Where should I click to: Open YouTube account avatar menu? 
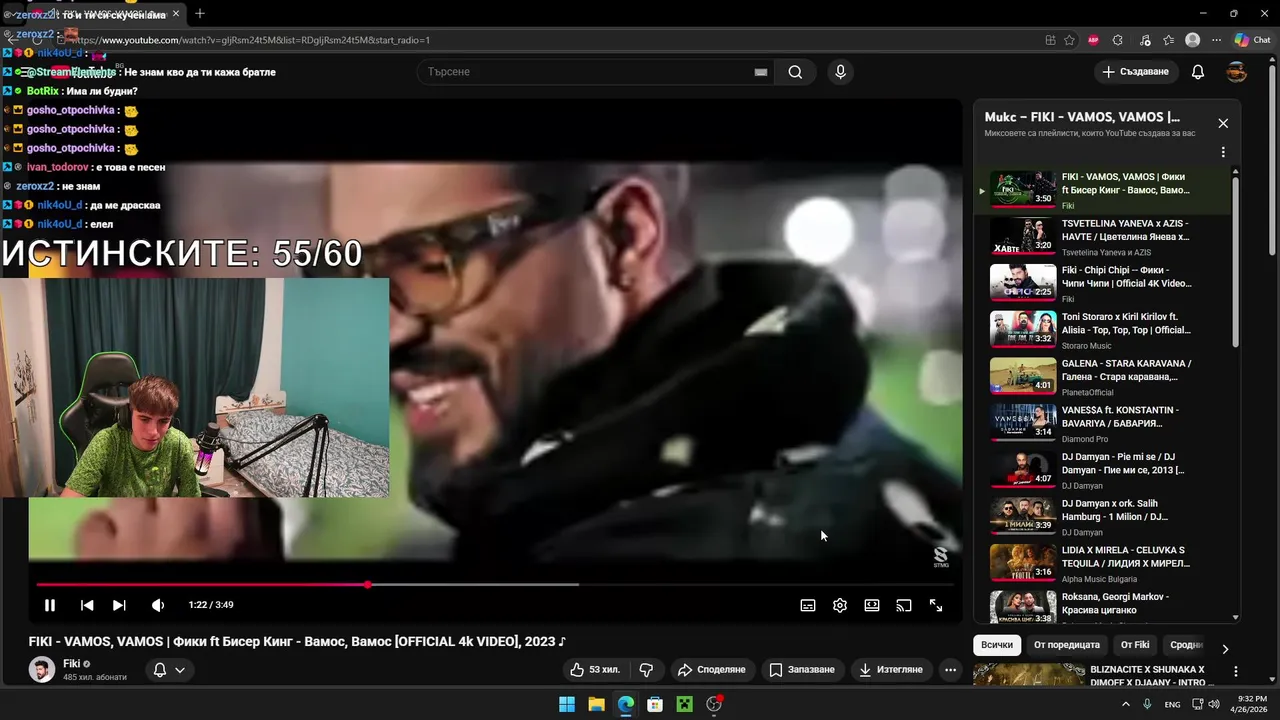coord(1237,72)
